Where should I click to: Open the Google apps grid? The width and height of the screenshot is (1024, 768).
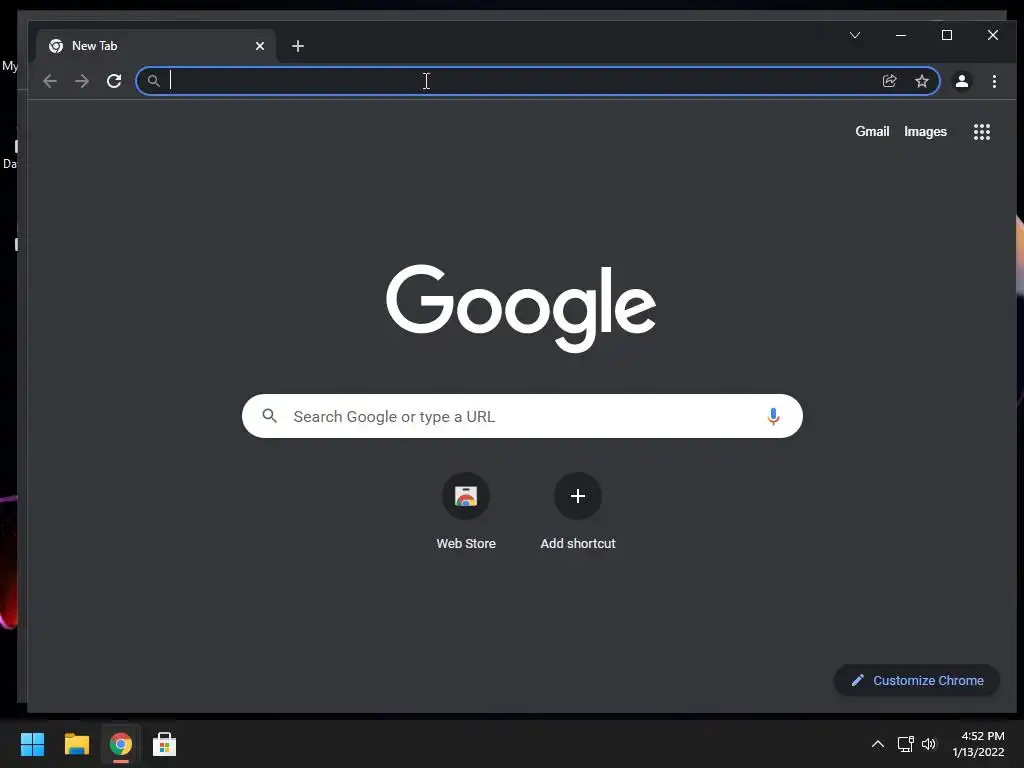(x=982, y=132)
